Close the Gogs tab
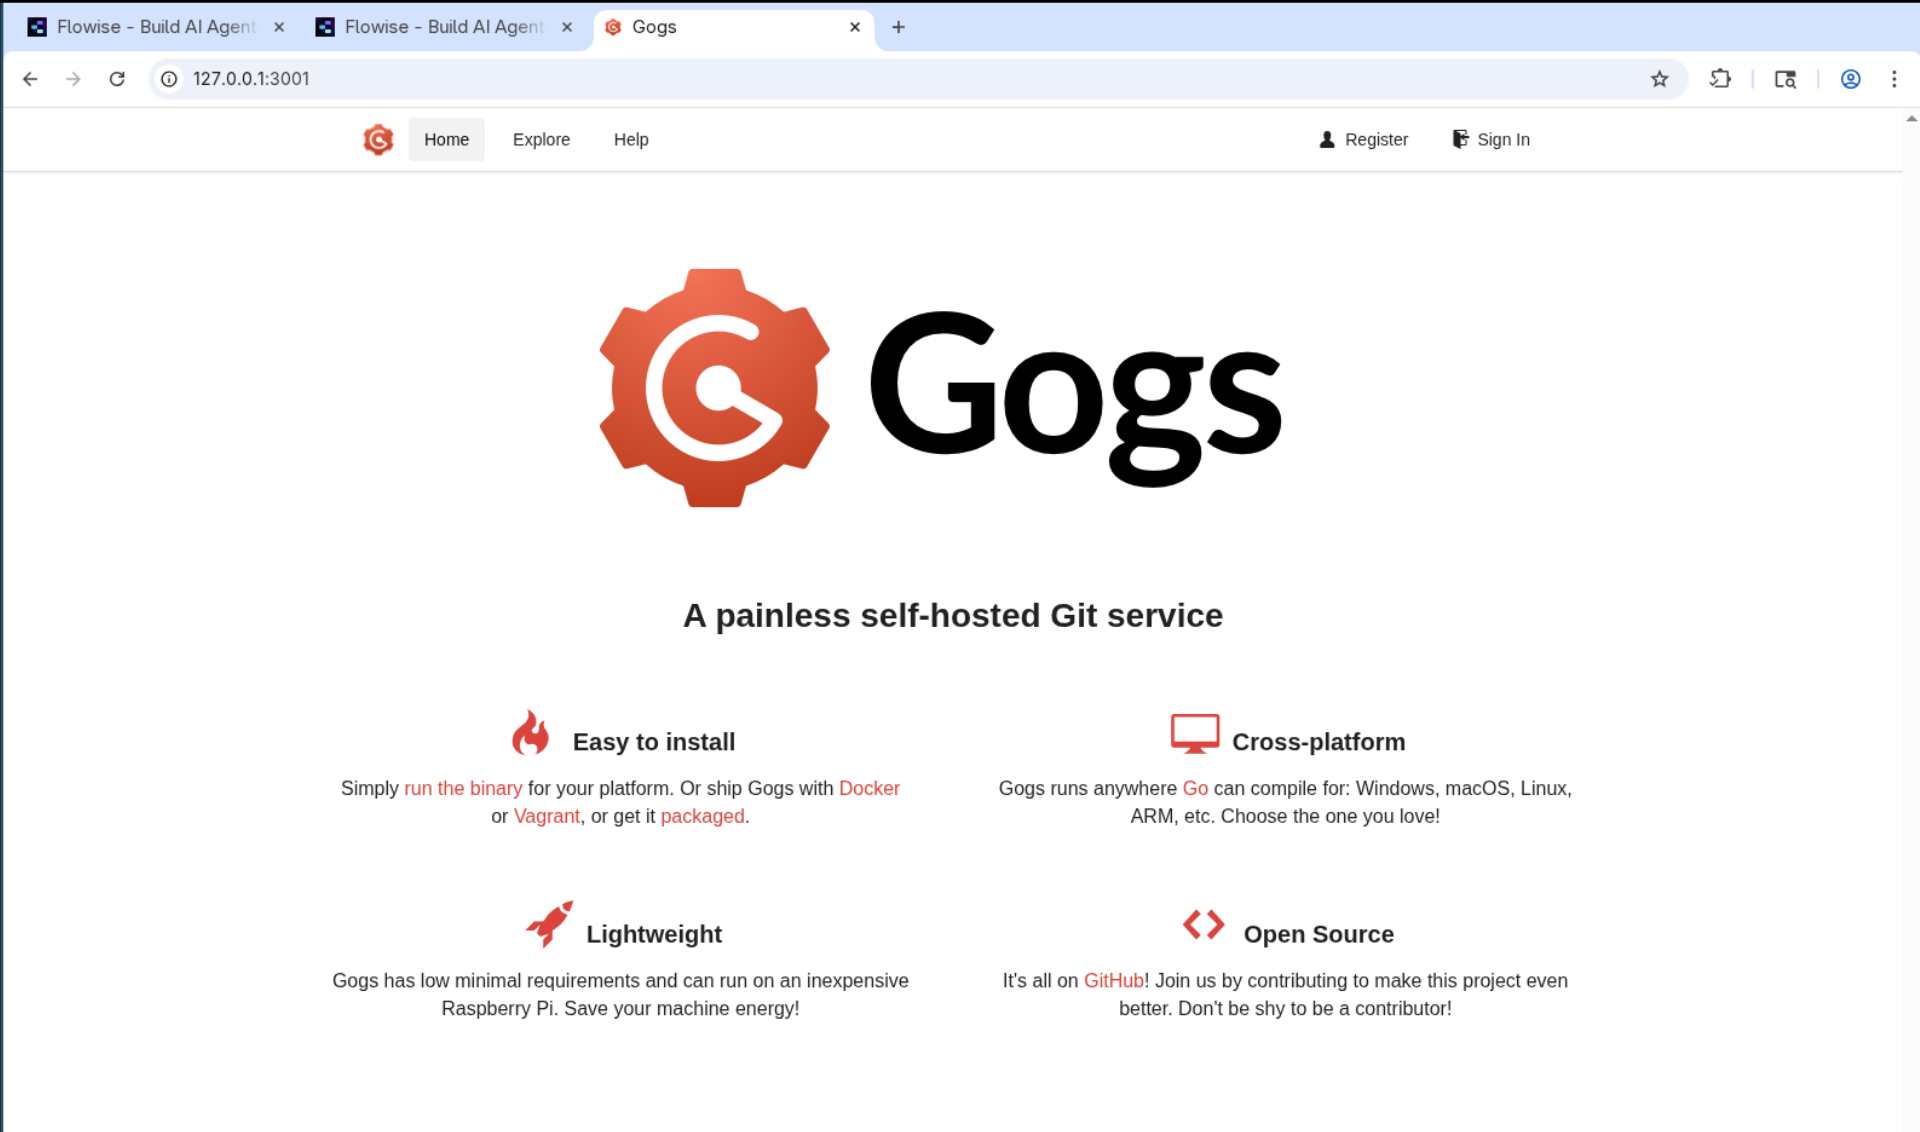Screen dimensions: 1920x1132 click(855, 27)
